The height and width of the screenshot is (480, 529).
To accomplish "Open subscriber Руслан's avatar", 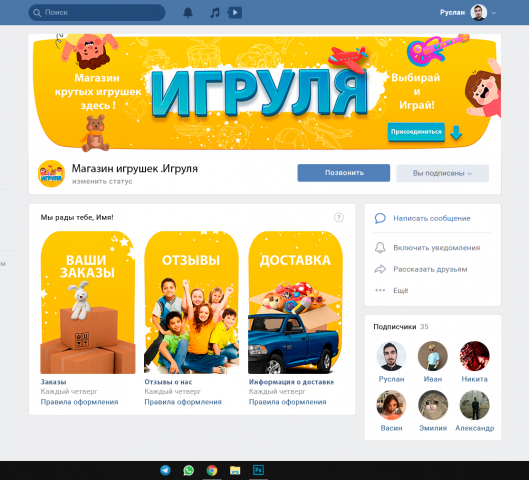I will 391,356.
